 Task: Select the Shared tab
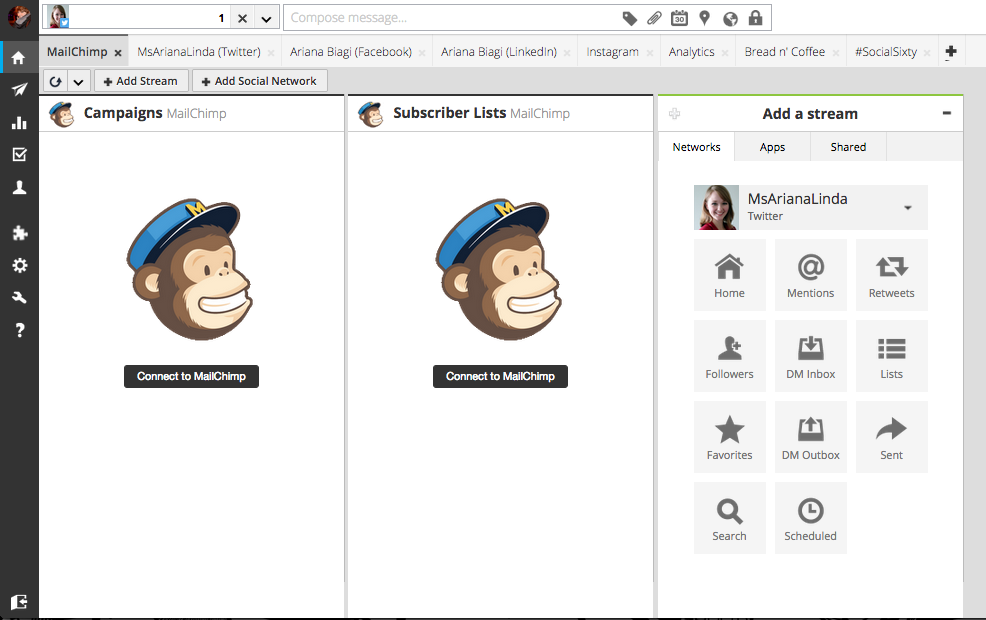[848, 147]
